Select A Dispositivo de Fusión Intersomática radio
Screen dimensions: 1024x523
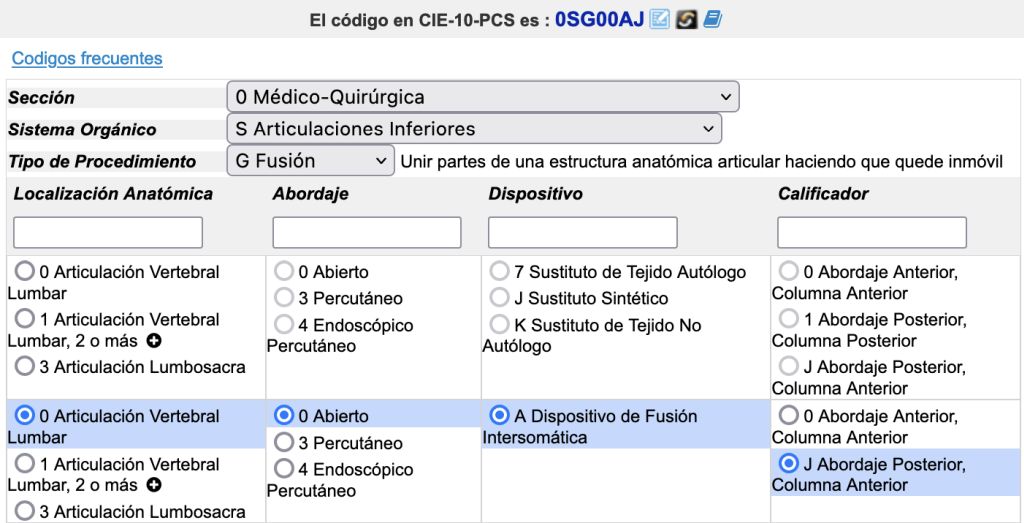499,415
